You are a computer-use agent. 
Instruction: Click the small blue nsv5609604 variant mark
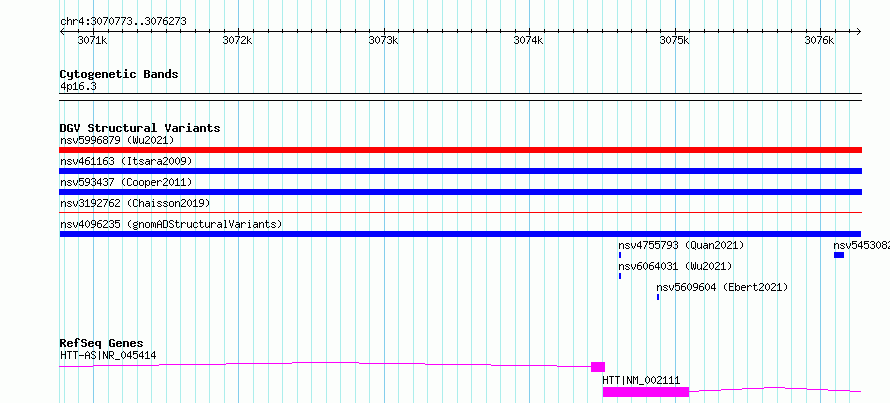[658, 297]
